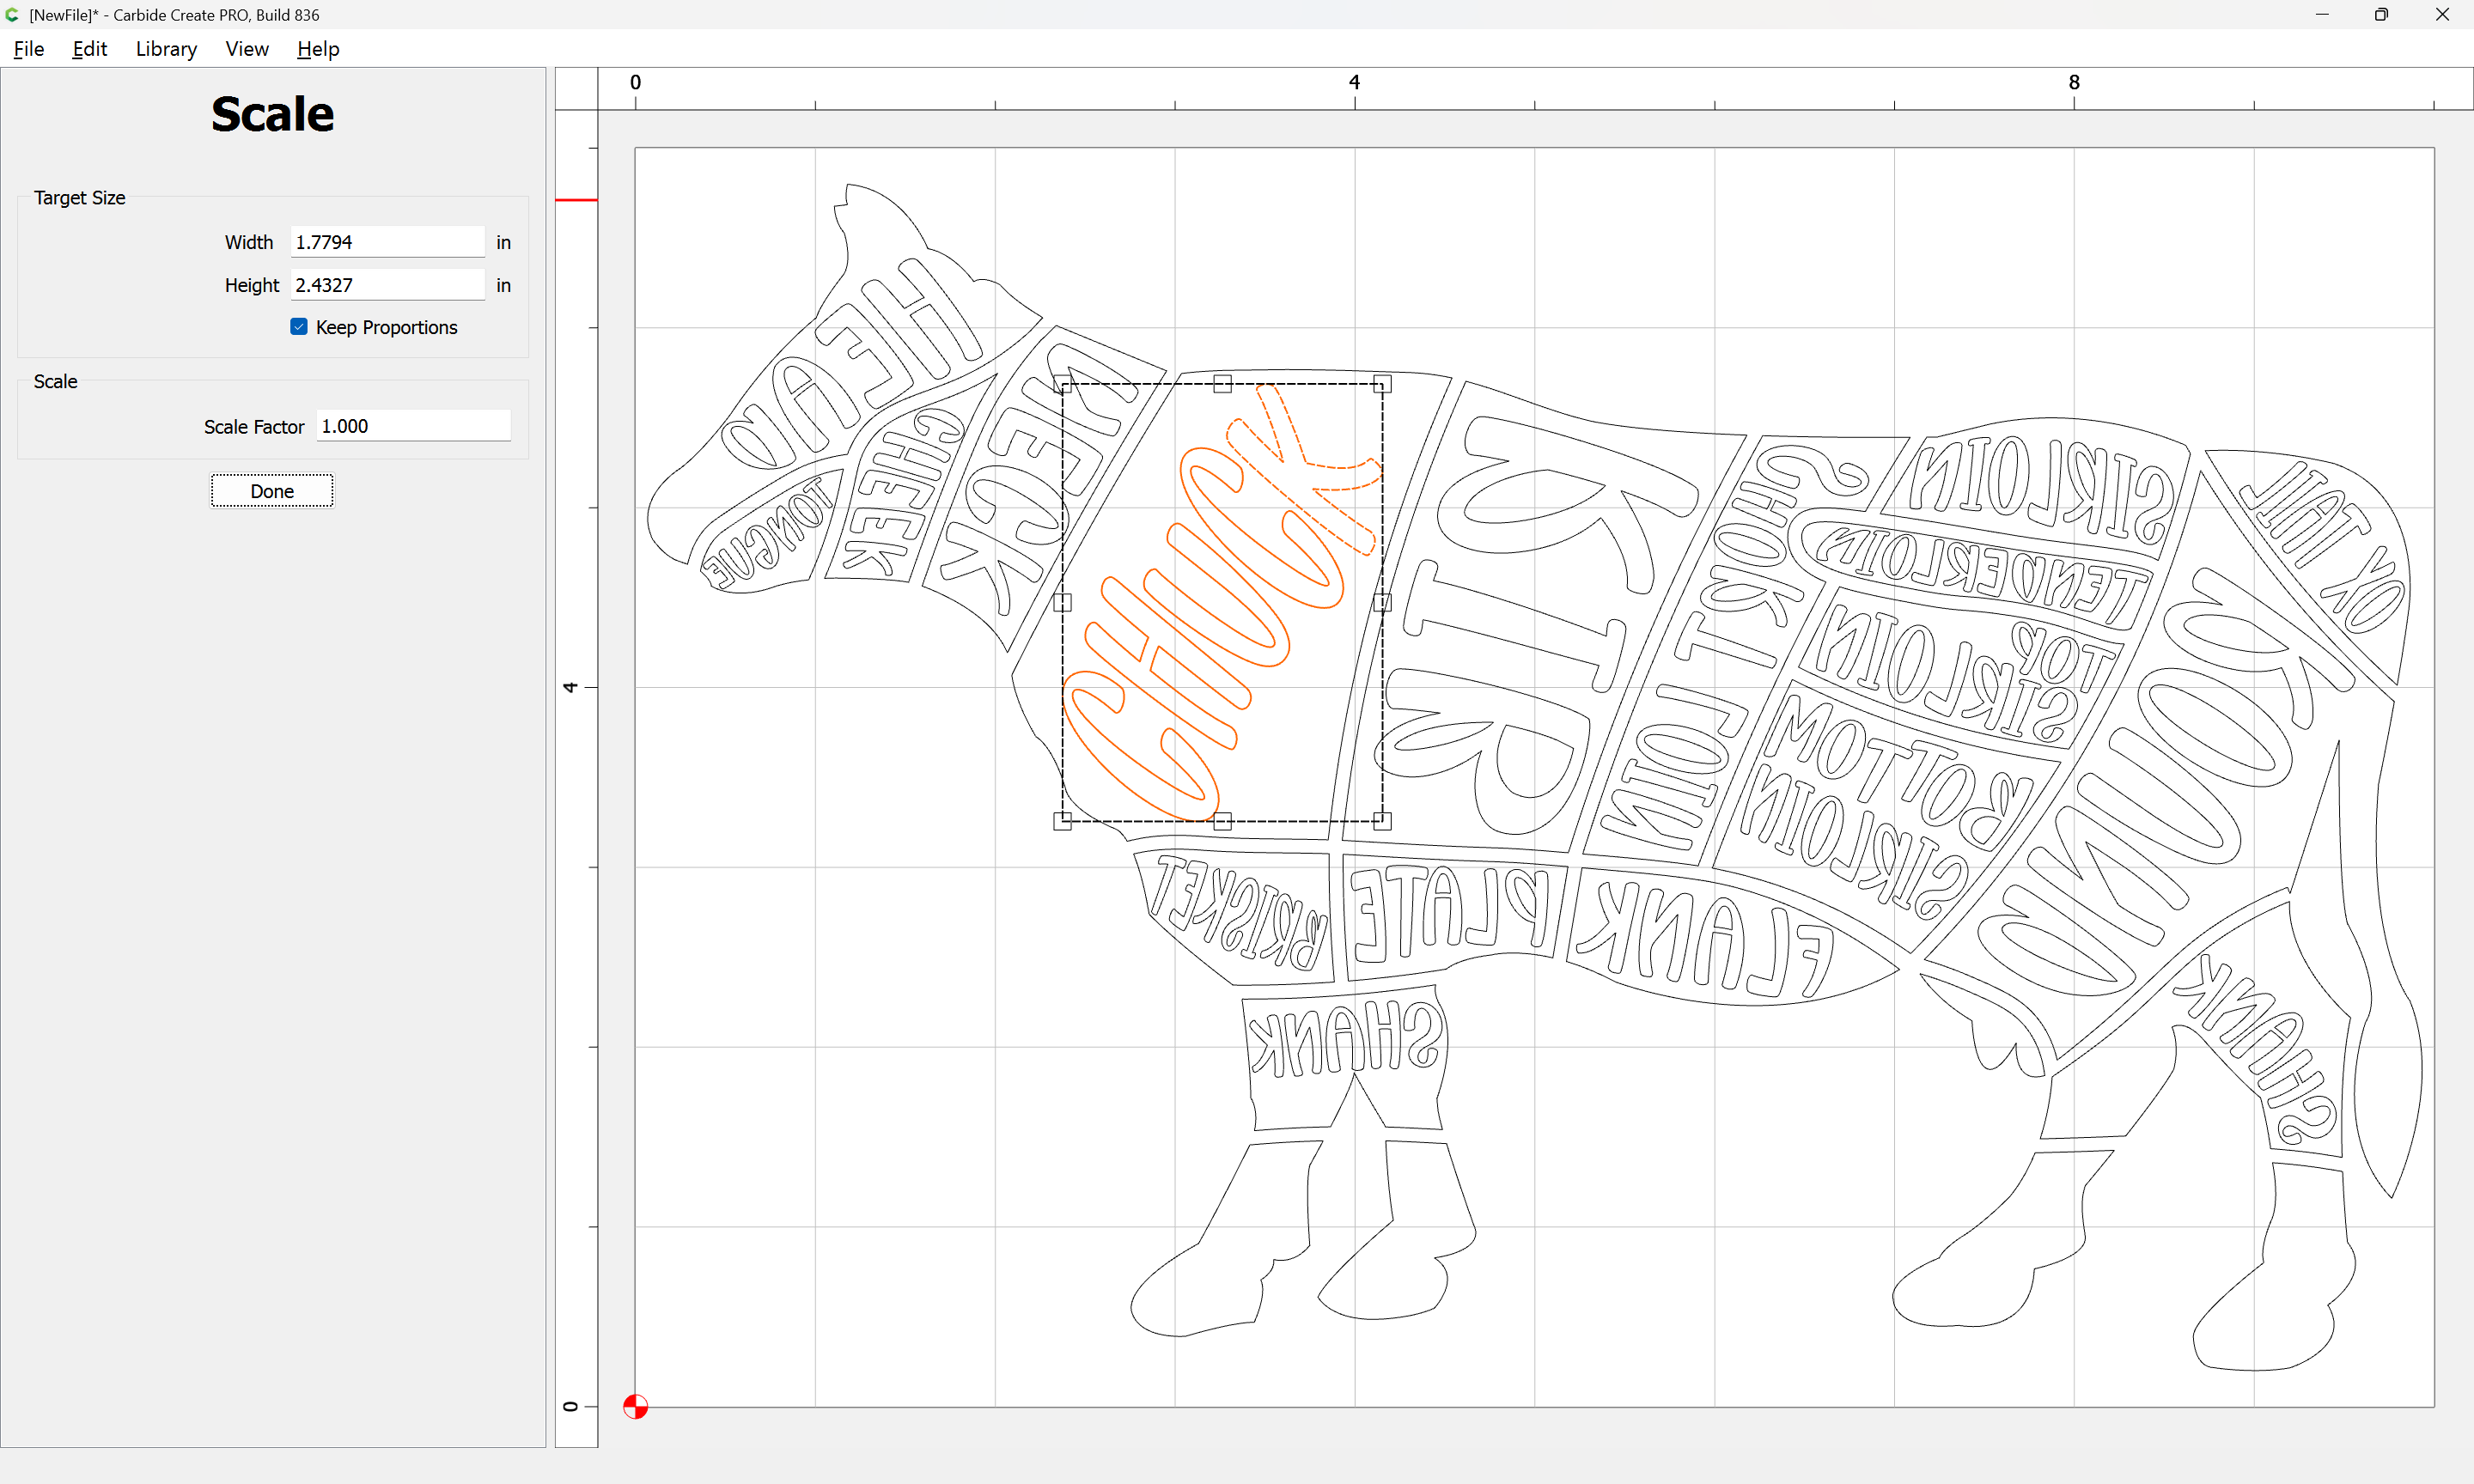Restore down the application window
Viewport: 2474px width, 1484px height.
coord(2381,15)
